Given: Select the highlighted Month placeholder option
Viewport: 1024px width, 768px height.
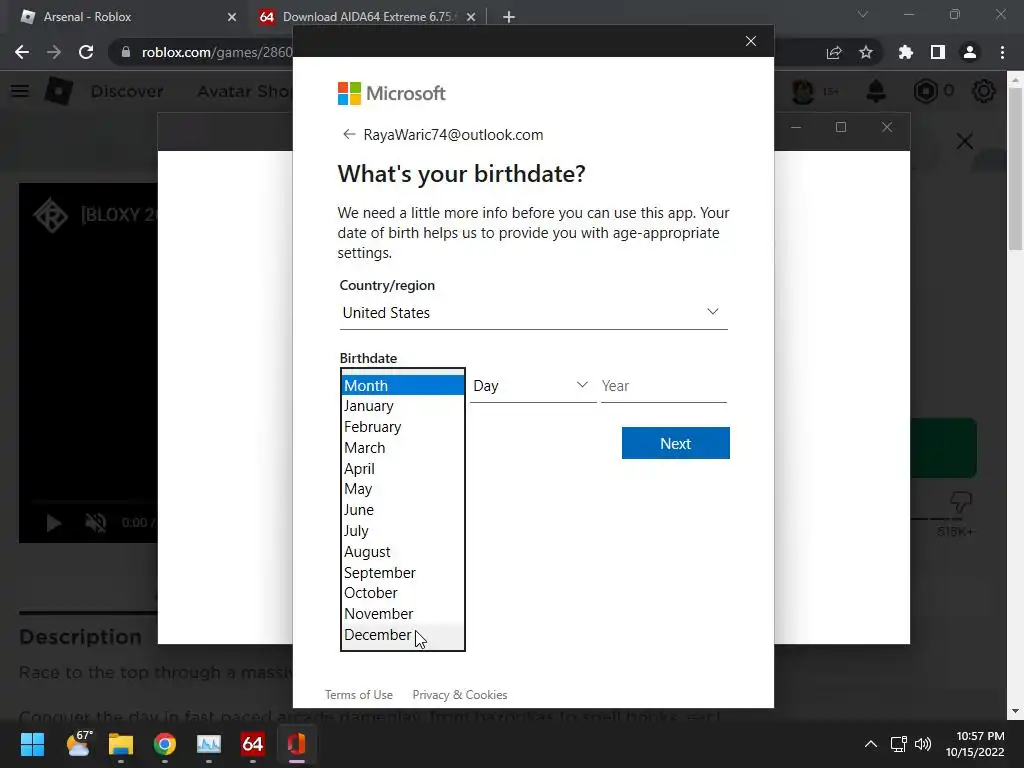Looking at the screenshot, I should point(402,385).
